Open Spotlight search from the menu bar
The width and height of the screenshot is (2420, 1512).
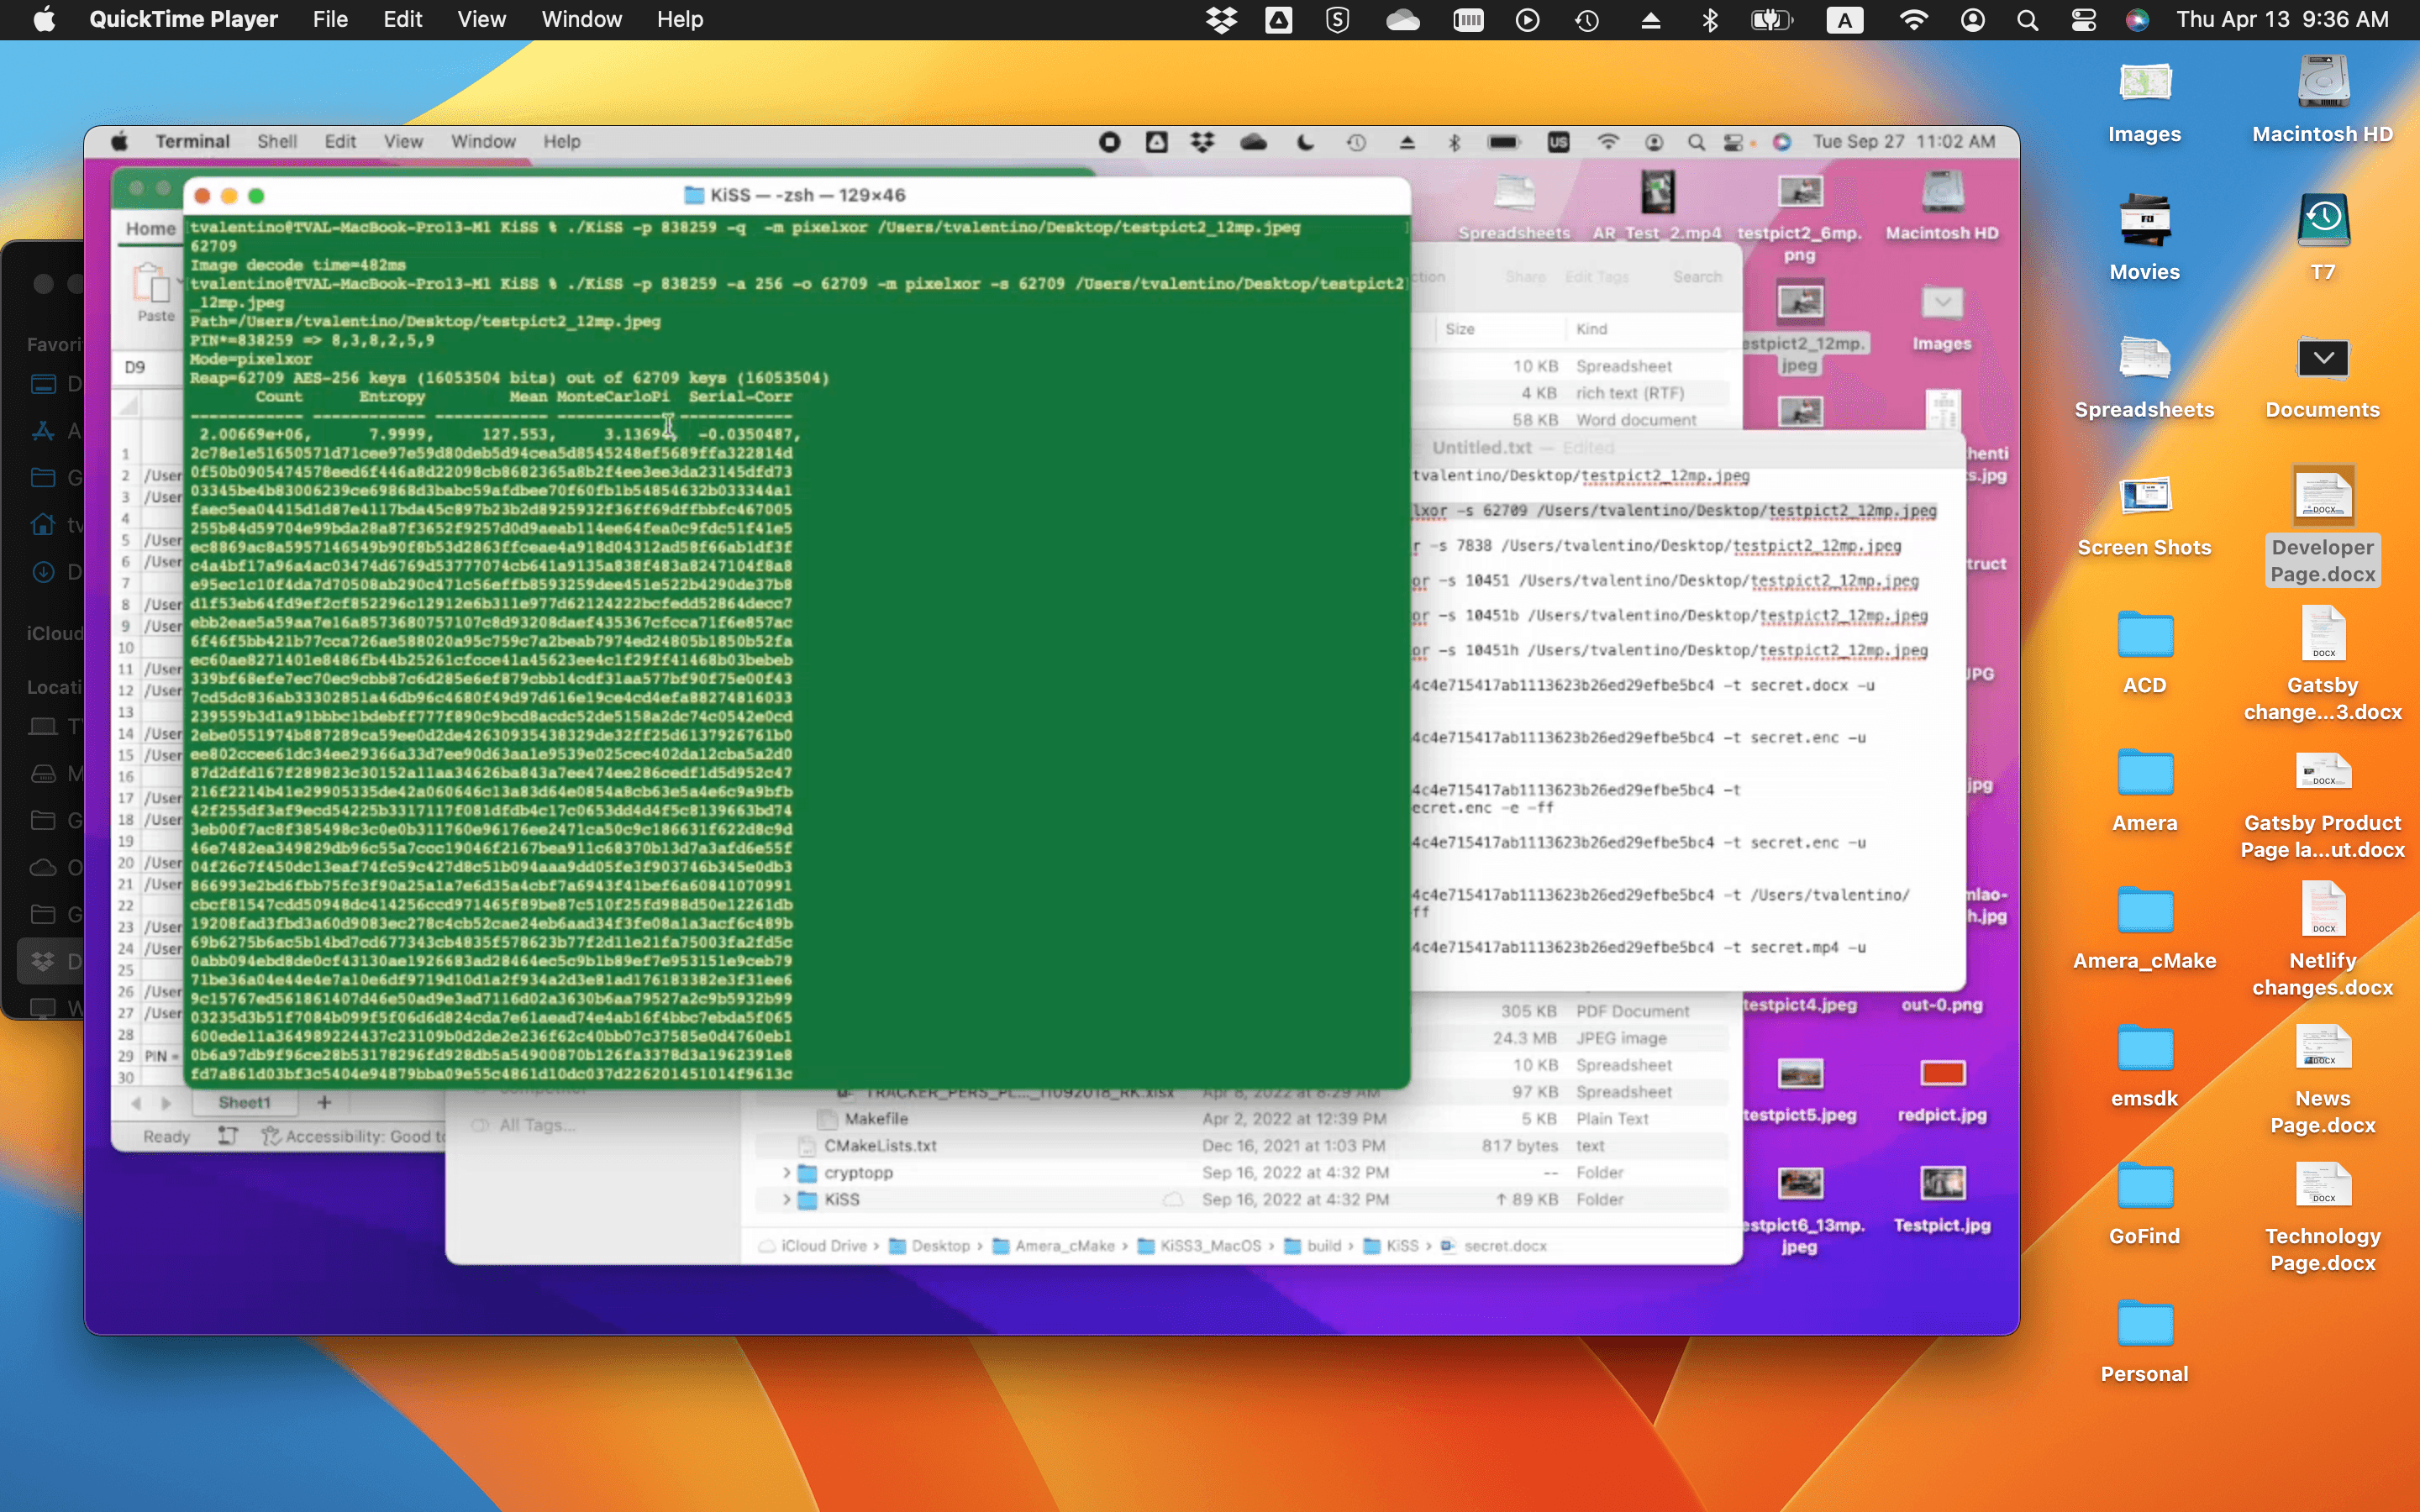[x=2026, y=19]
